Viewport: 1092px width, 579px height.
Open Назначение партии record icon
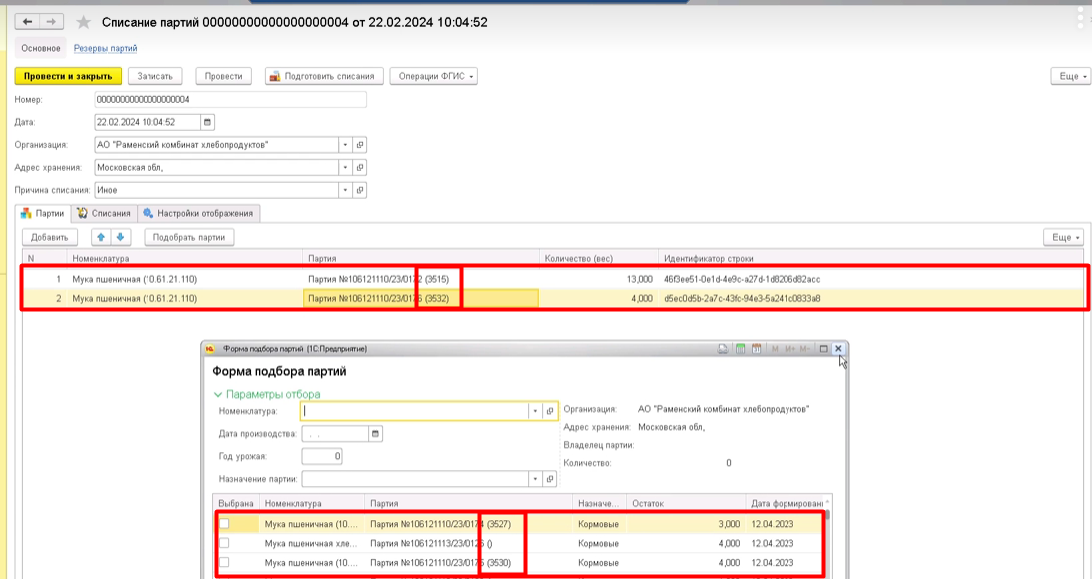tap(550, 479)
